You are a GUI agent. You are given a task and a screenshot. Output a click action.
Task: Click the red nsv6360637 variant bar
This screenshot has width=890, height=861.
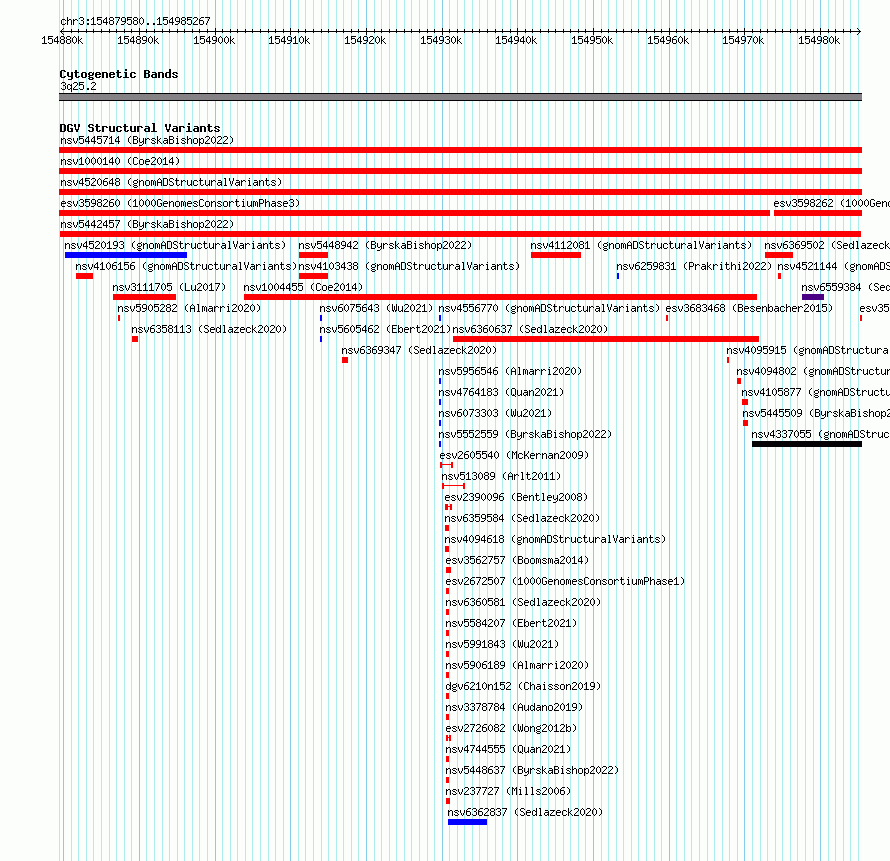[606, 339]
